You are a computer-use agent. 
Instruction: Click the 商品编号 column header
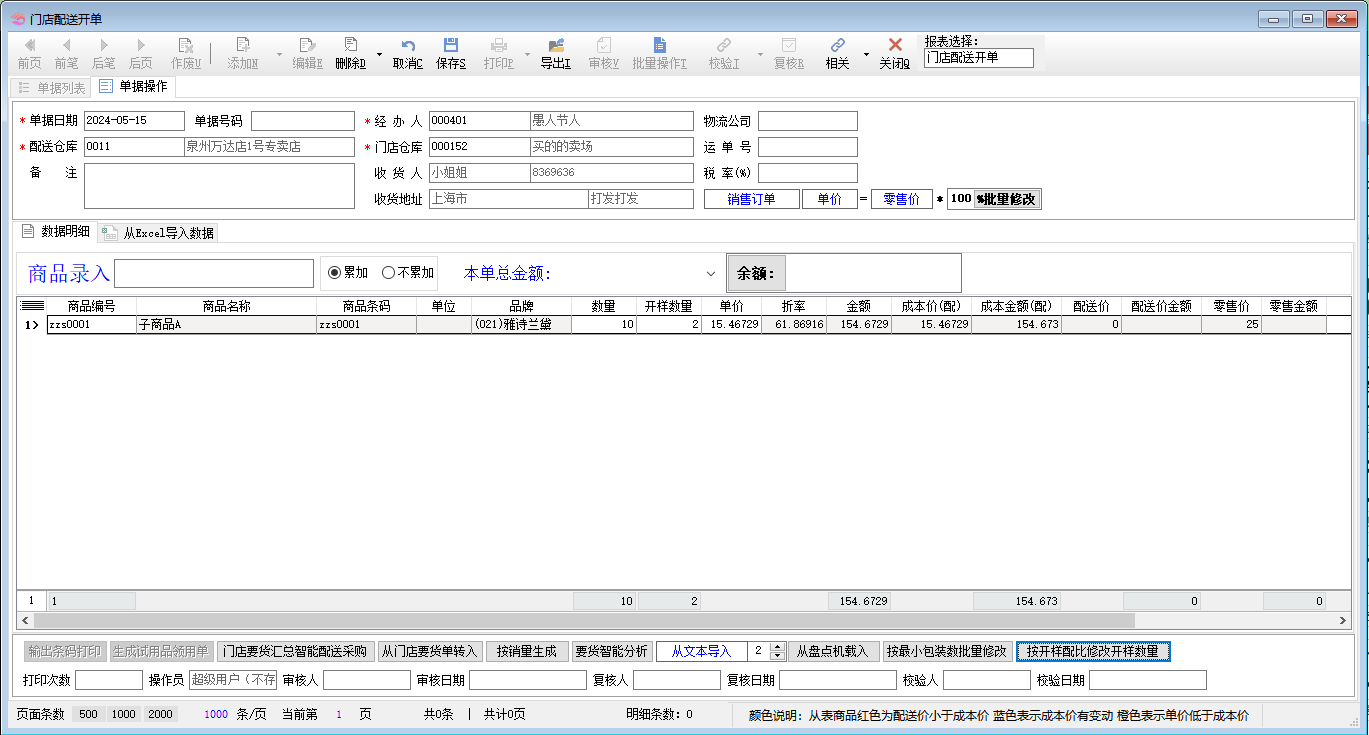[91, 306]
